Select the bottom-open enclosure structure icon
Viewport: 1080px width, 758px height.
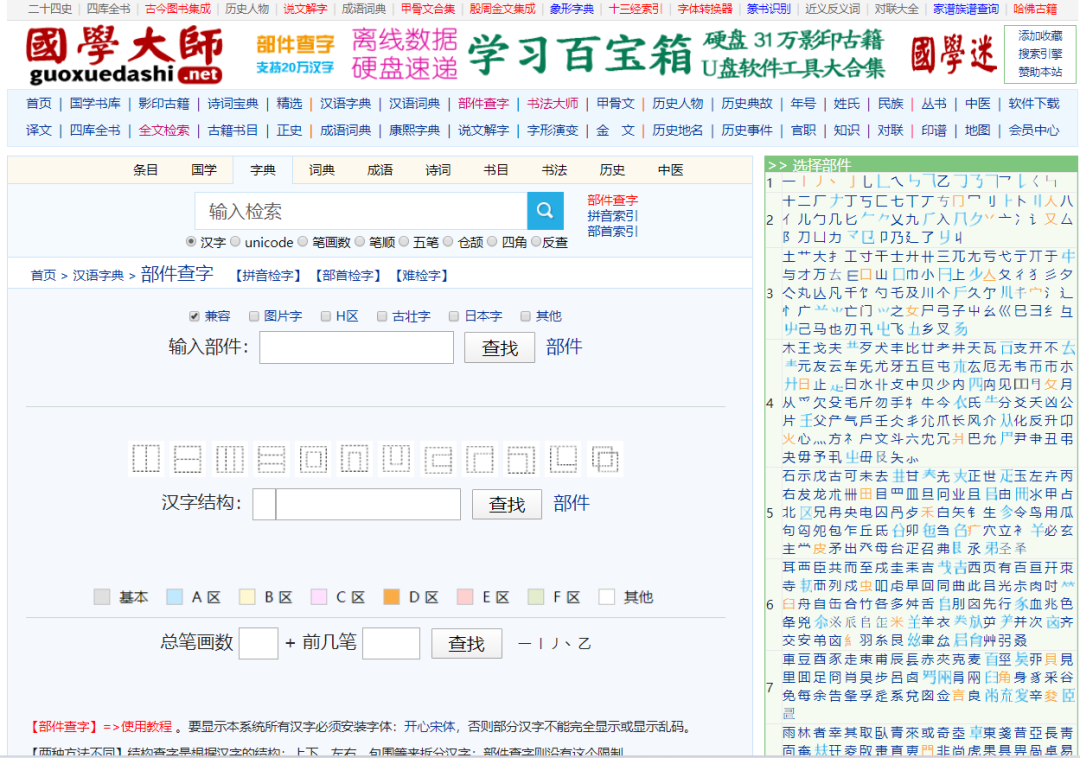coord(354,457)
